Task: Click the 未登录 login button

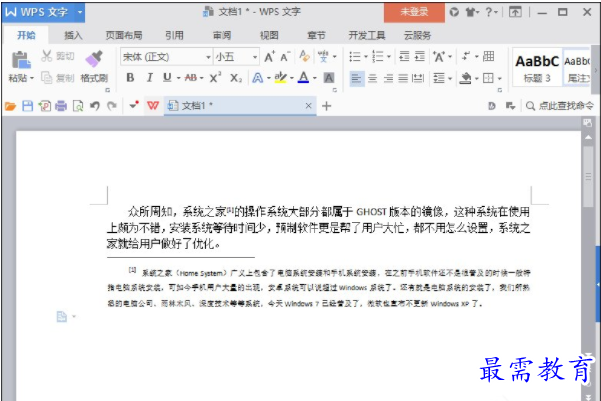Action: tap(414, 12)
